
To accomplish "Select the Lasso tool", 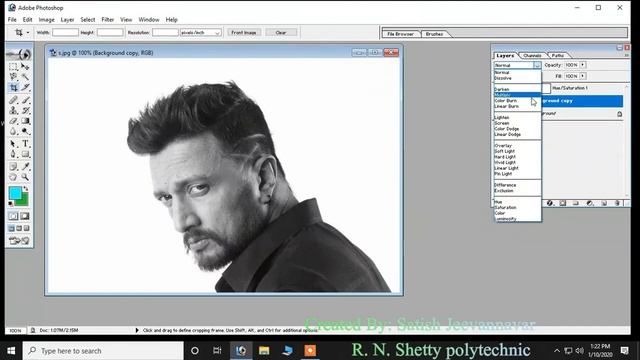I will pyautogui.click(x=13, y=76).
